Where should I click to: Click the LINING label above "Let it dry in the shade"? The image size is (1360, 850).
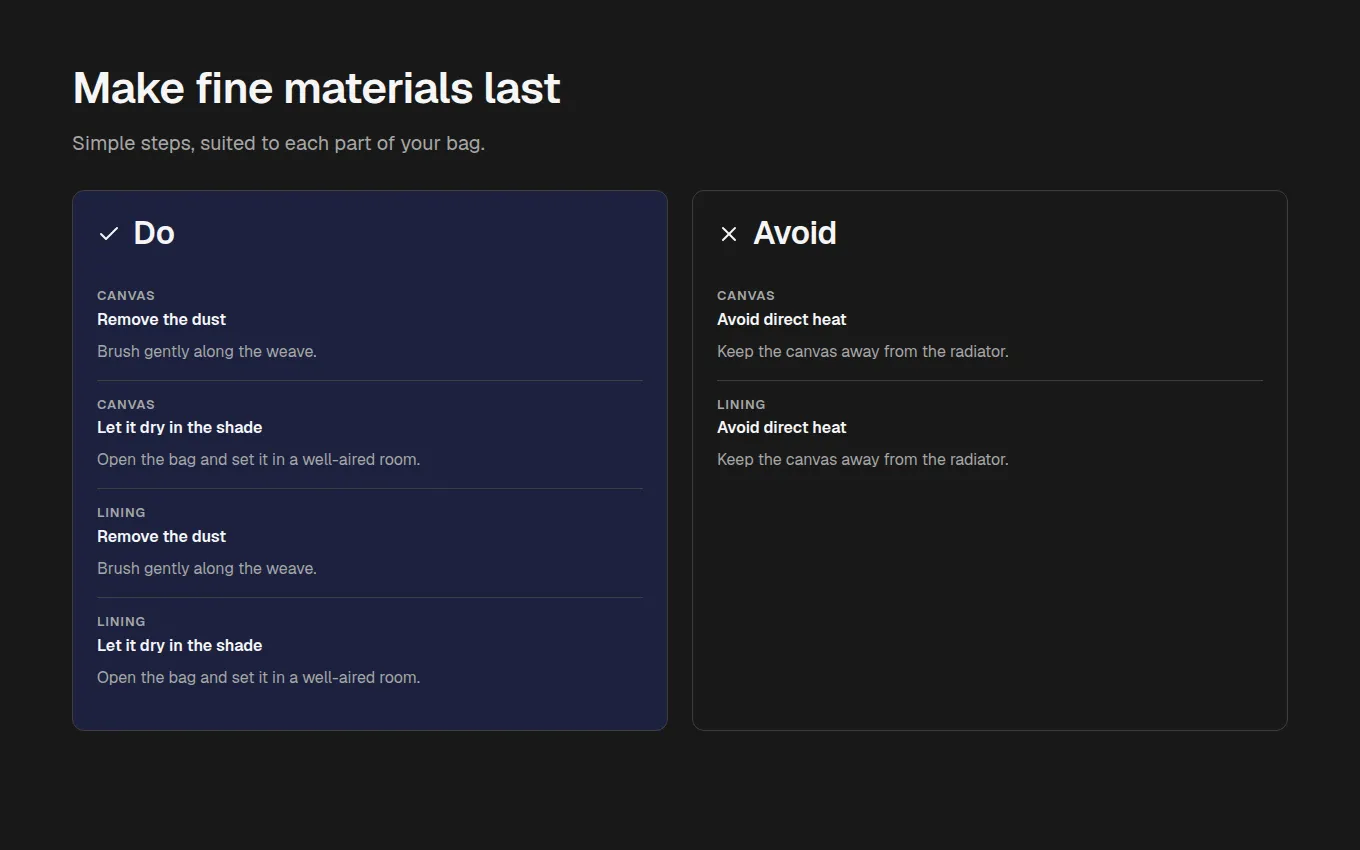(121, 621)
